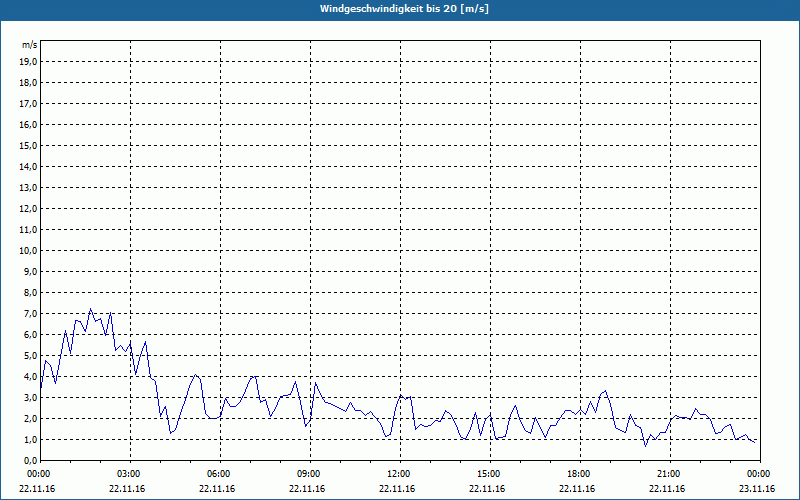This screenshot has width=800, height=500.
Task: Select the 12:00 time axis label
Action: tap(400, 474)
